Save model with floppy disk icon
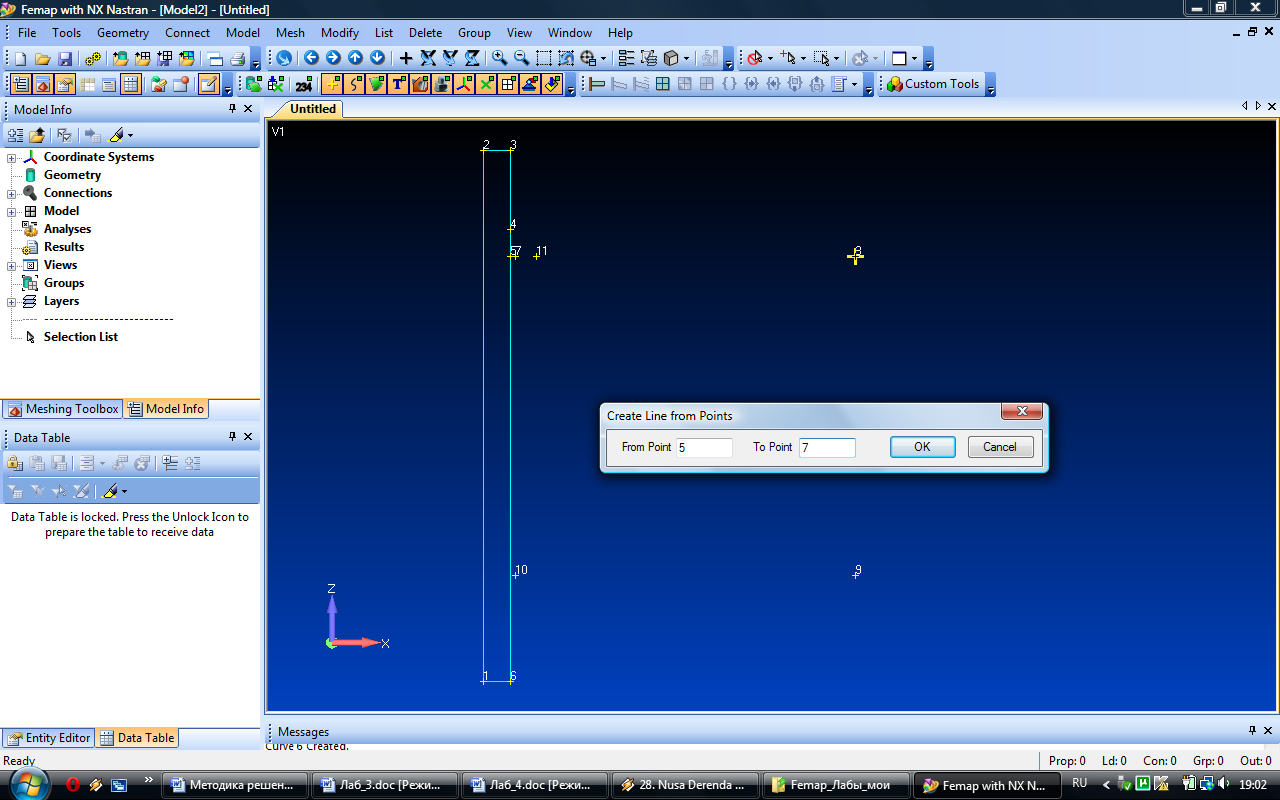The image size is (1280, 800). click(65, 58)
